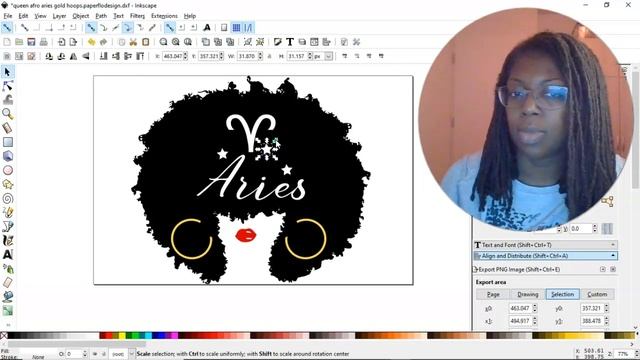
Task: Click the Undo yellow arrow icon
Action: tap(91, 42)
